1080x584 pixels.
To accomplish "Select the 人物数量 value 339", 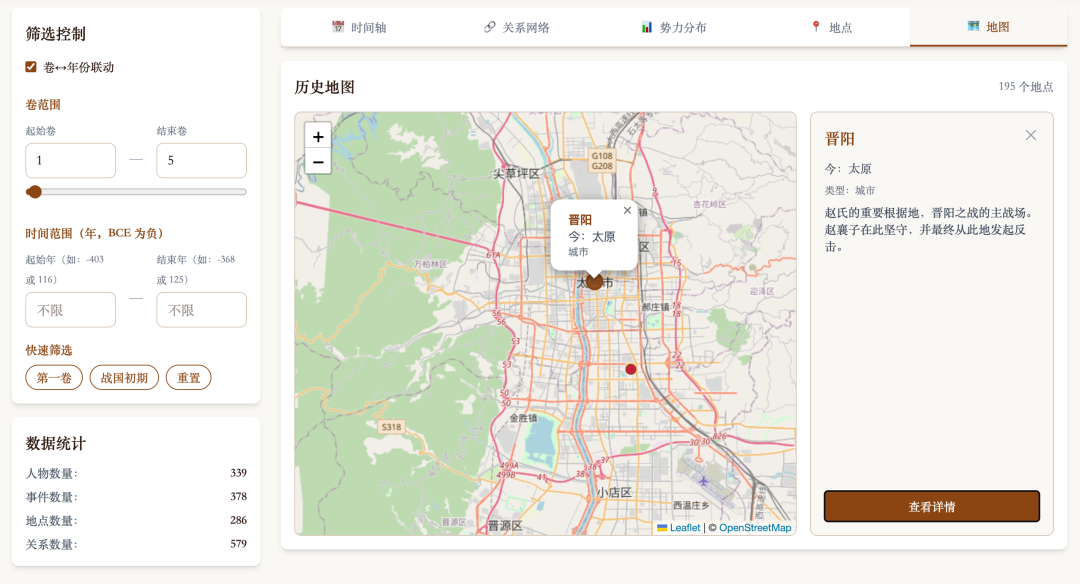I will (238, 473).
